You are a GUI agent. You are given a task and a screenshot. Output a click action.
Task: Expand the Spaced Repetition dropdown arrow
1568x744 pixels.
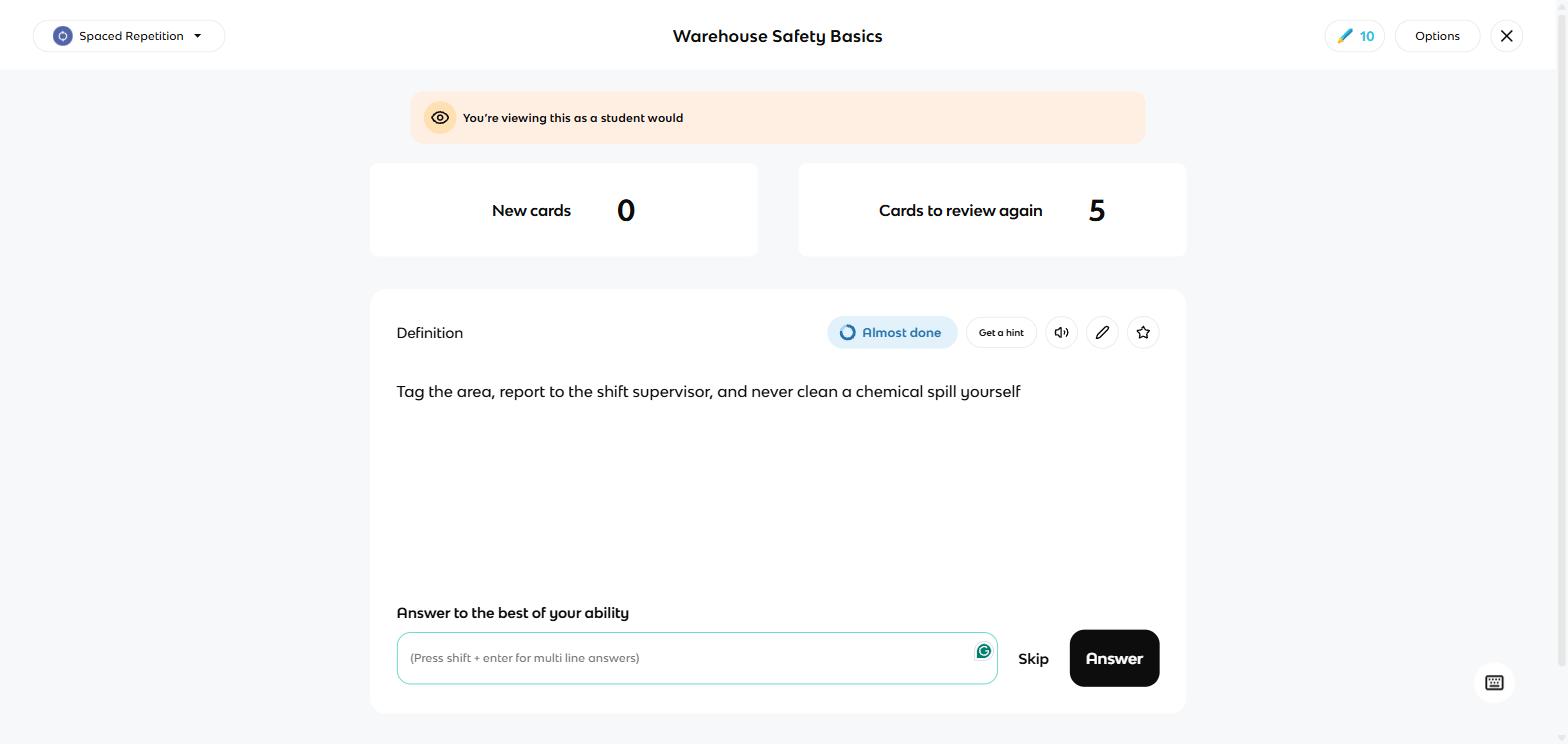pos(197,36)
